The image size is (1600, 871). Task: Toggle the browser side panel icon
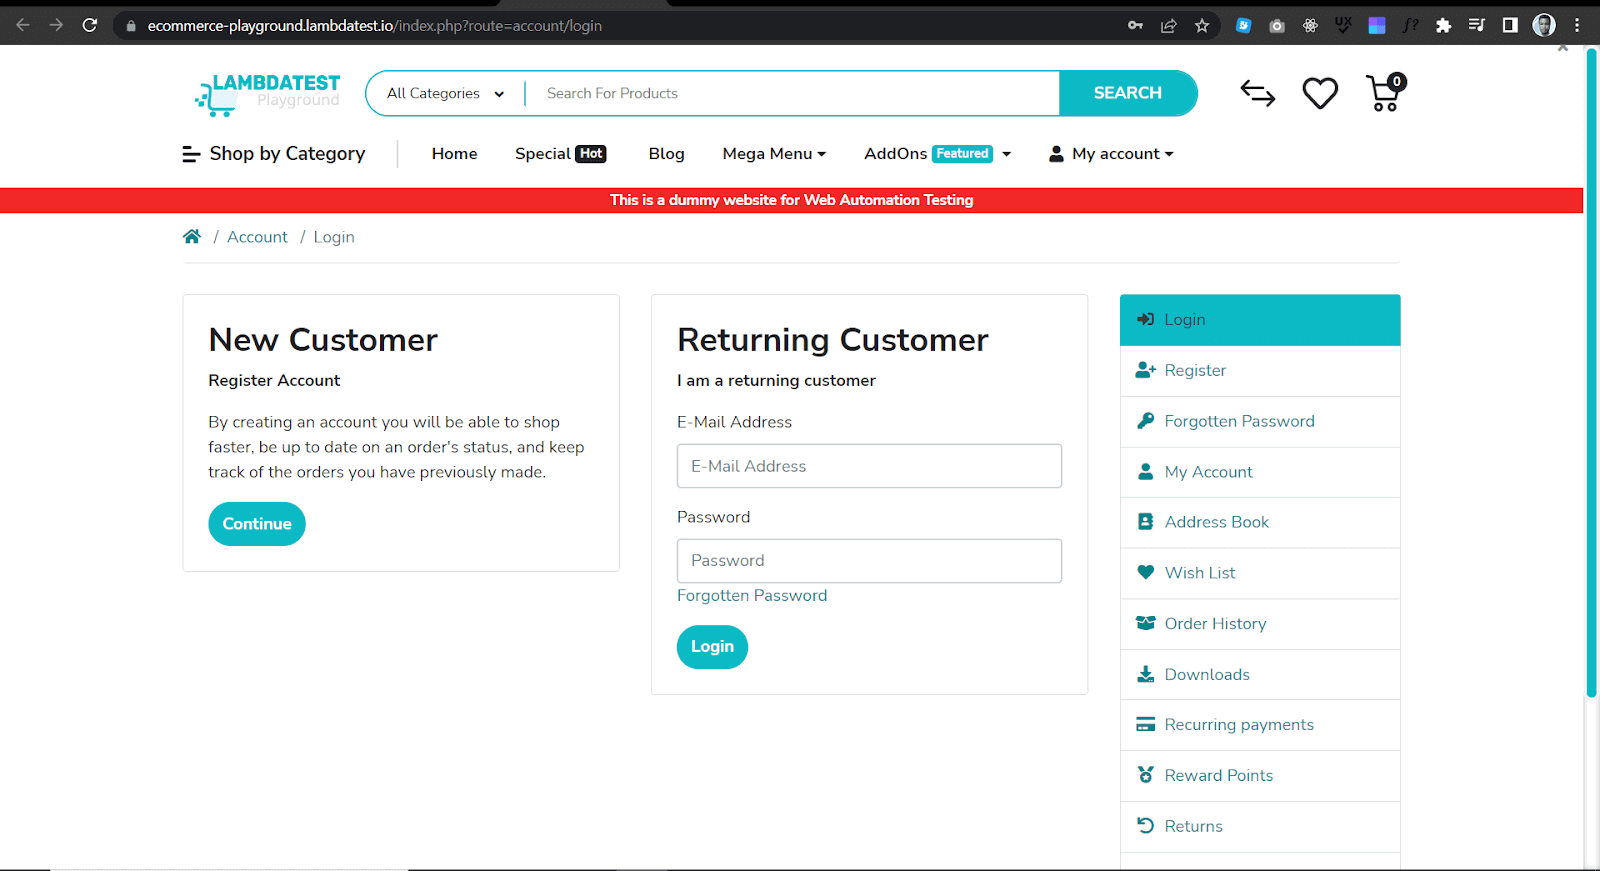1510,26
